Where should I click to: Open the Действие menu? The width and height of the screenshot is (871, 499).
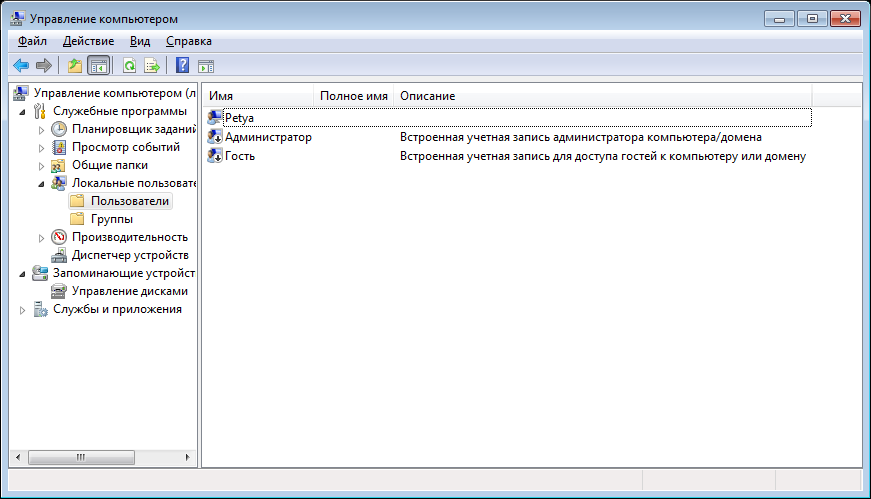tap(88, 41)
